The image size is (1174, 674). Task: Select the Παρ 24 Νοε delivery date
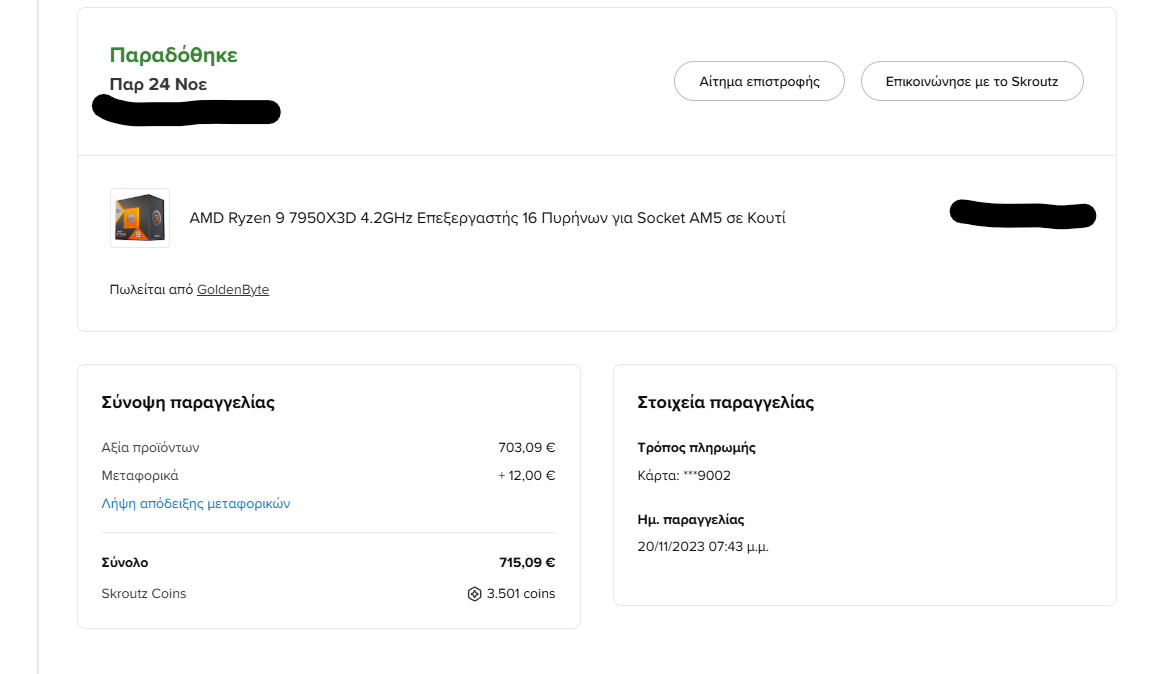click(158, 84)
